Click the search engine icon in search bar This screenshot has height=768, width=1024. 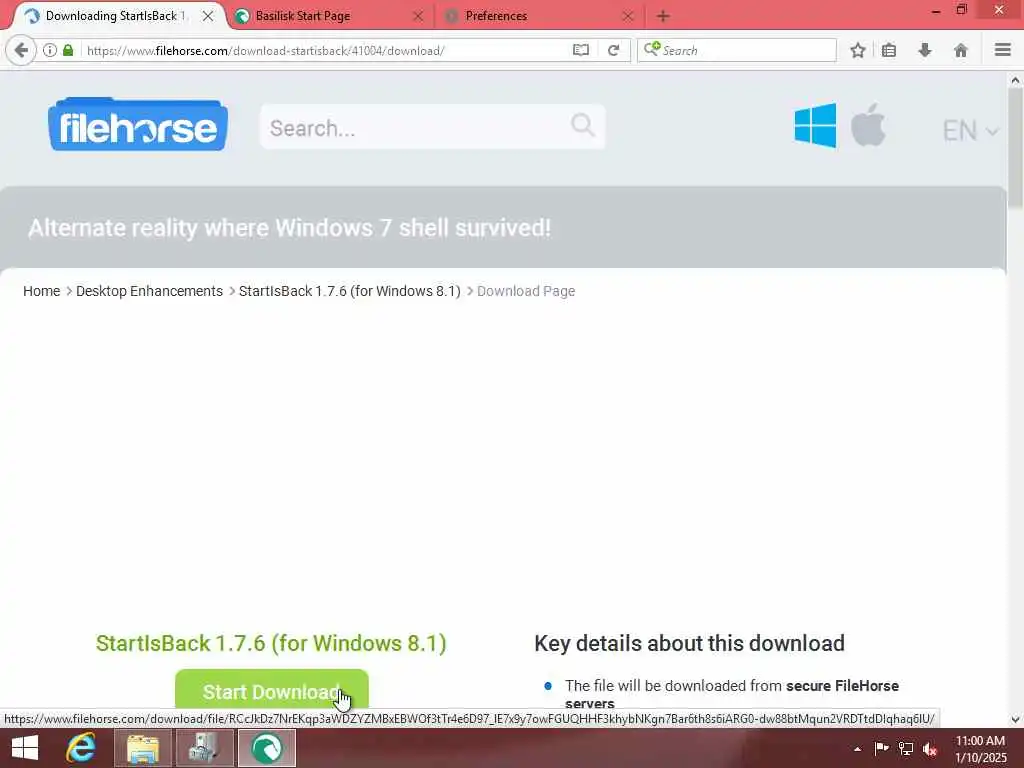(652, 50)
